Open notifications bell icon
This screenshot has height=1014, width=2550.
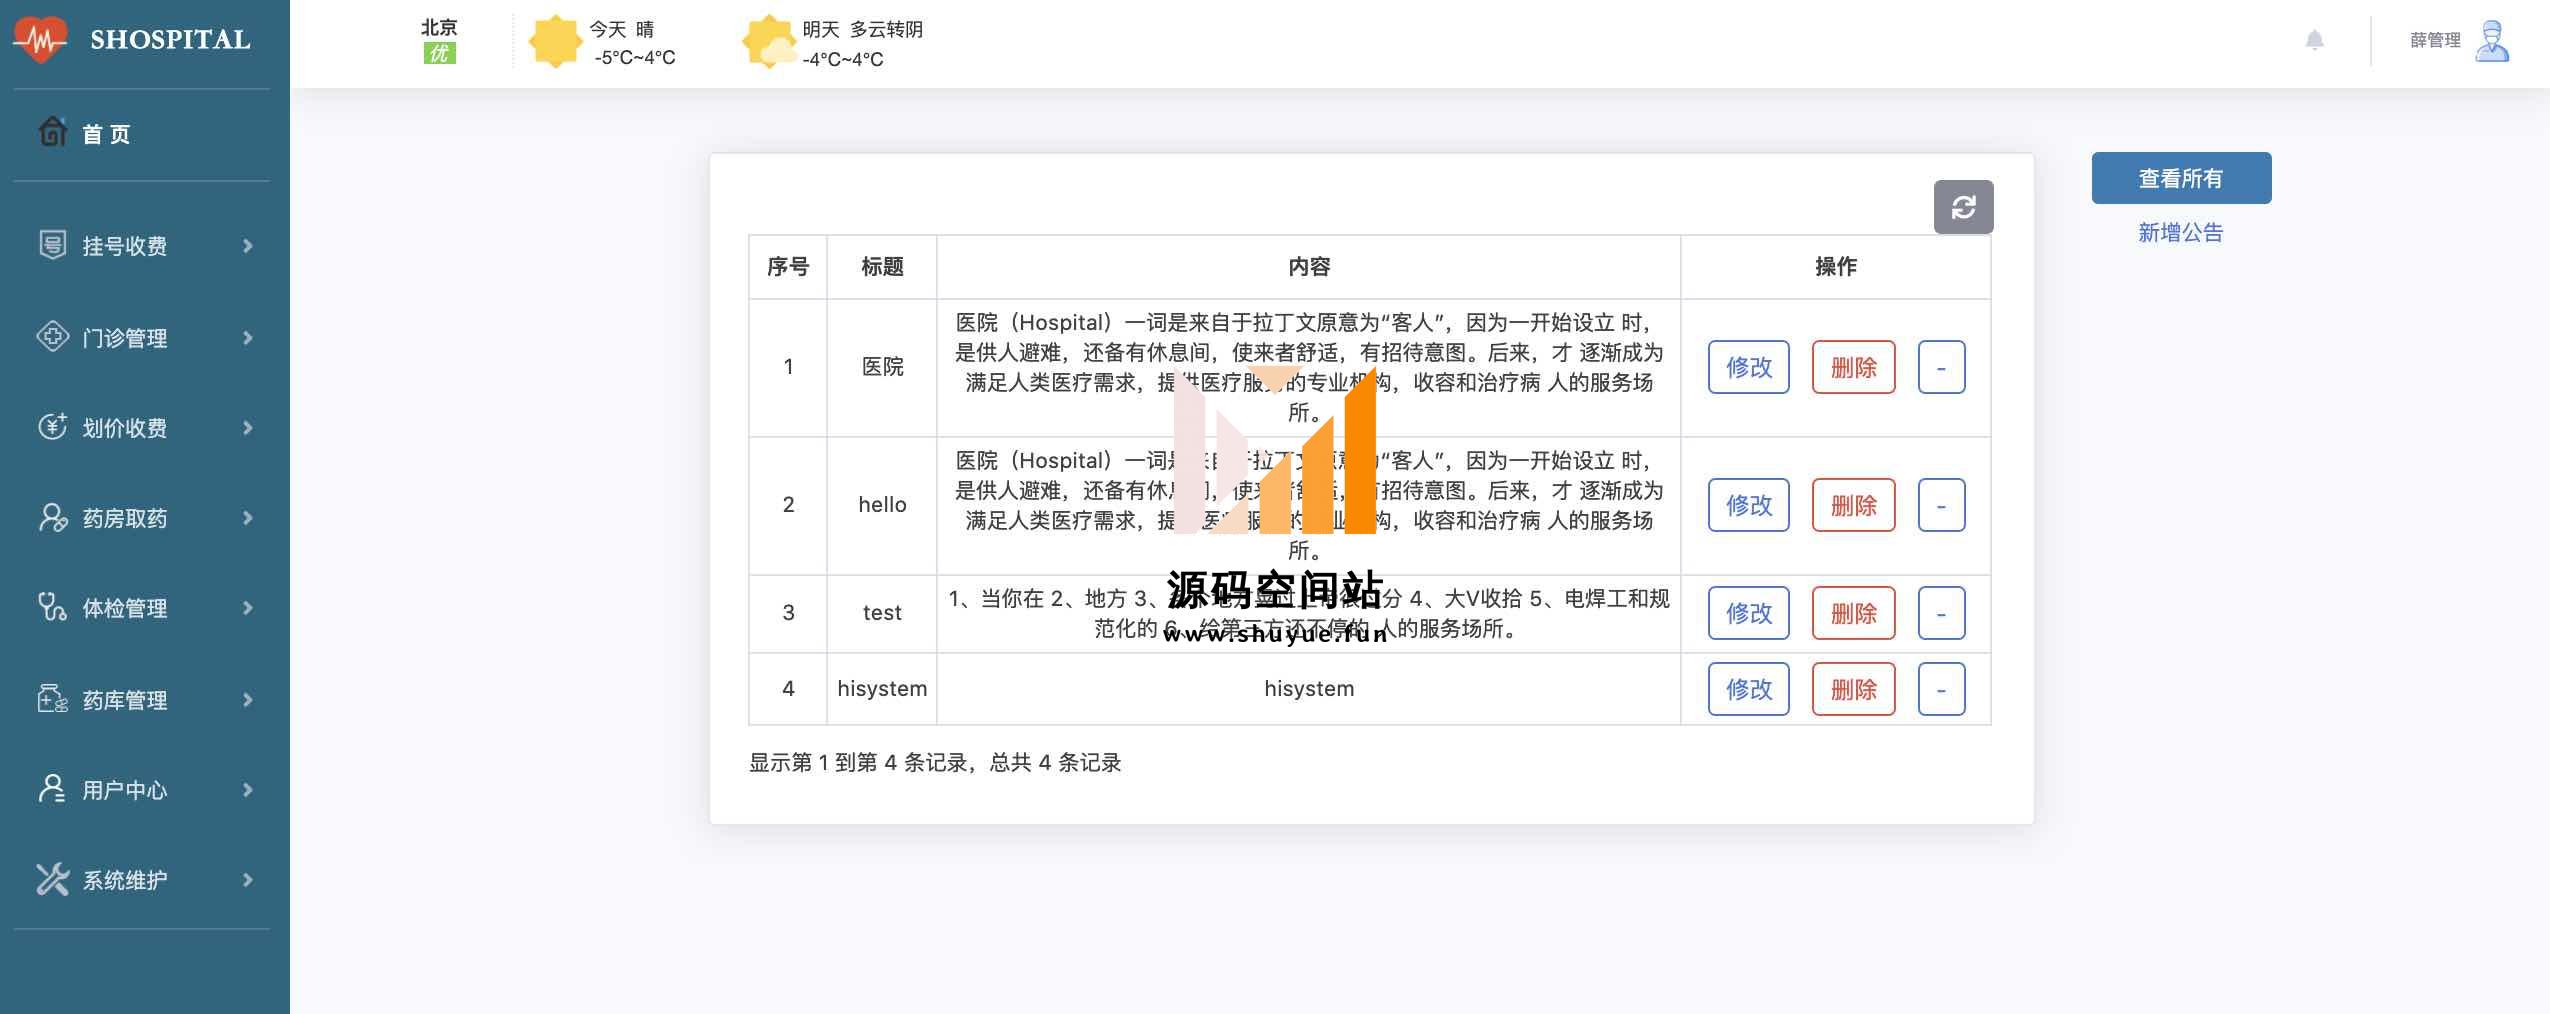pyautogui.click(x=2314, y=40)
